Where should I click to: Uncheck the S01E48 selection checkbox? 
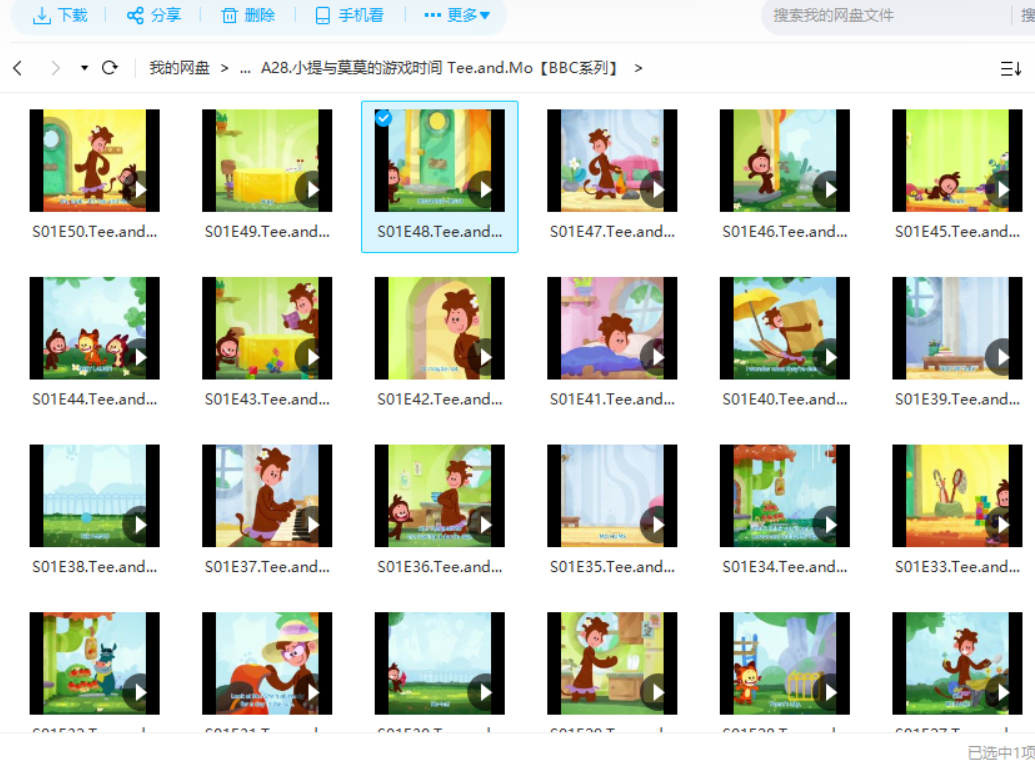[x=384, y=118]
